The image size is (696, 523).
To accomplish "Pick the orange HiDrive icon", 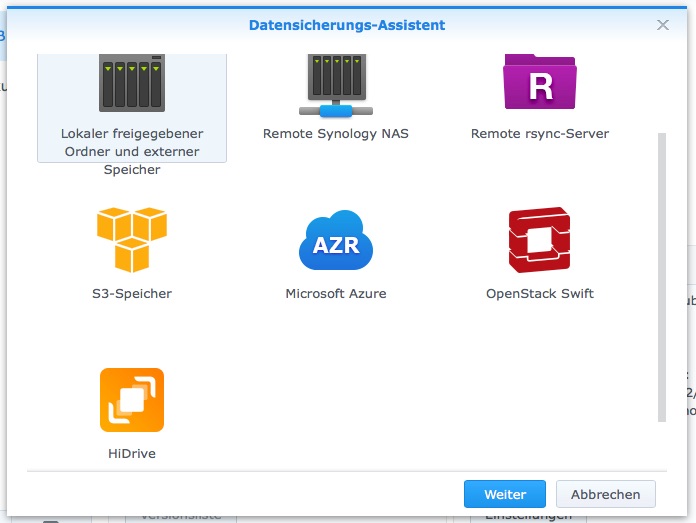I will 132,400.
